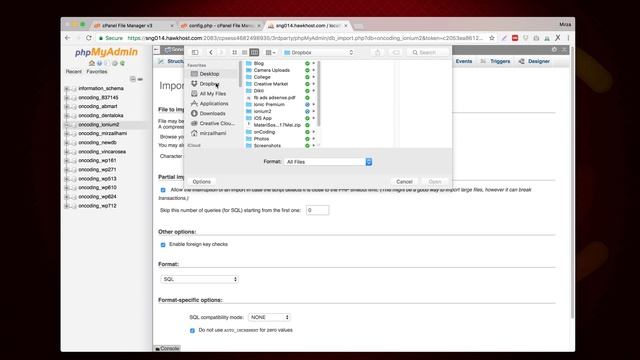
Task: Expand oncoding_mirzailhami database node
Action: point(67,133)
